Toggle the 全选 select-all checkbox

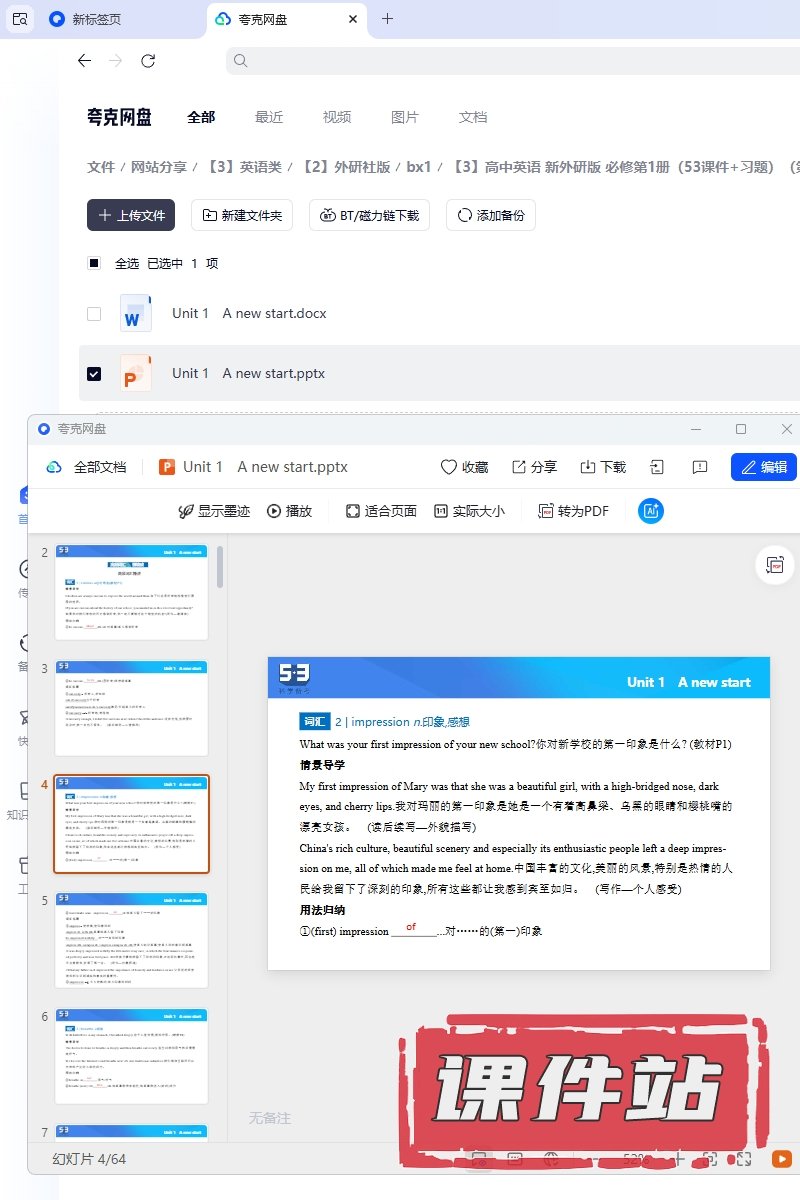coord(94,263)
